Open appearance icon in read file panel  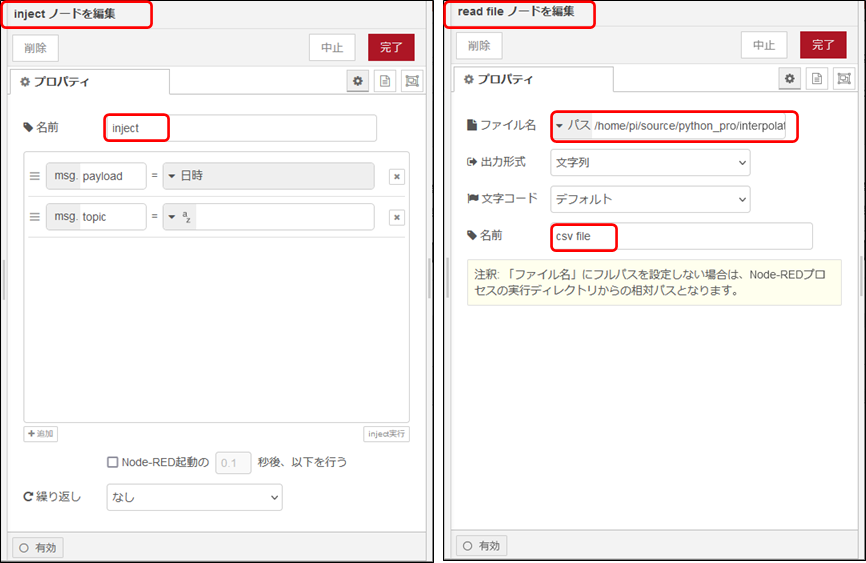coord(843,78)
